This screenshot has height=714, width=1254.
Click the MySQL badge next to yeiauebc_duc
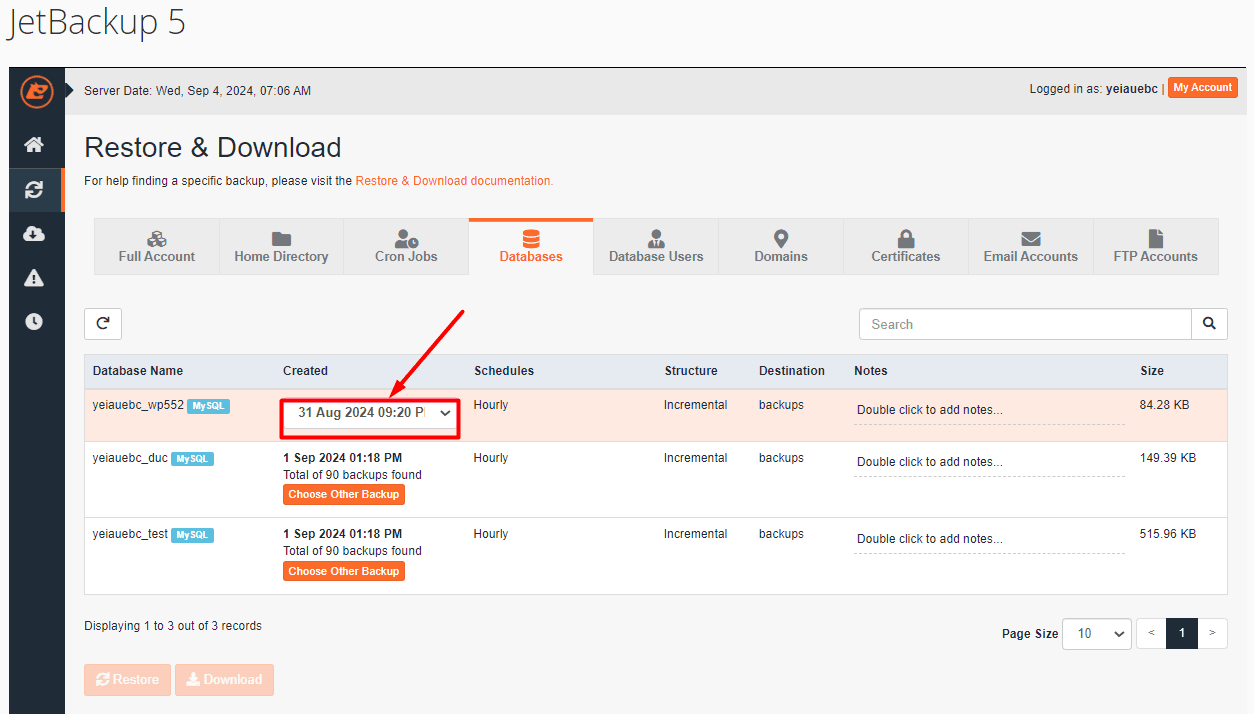(x=192, y=459)
